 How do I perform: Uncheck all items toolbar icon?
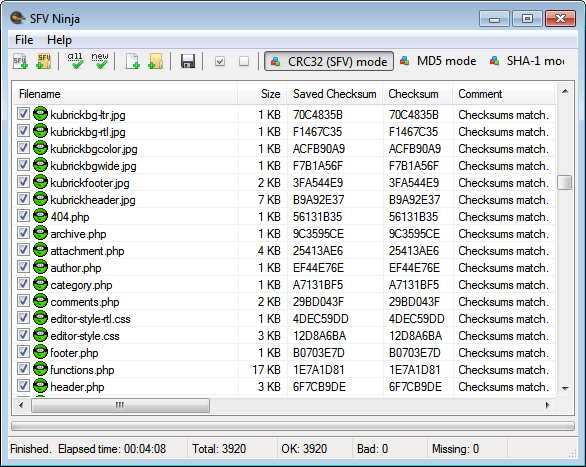click(244, 61)
